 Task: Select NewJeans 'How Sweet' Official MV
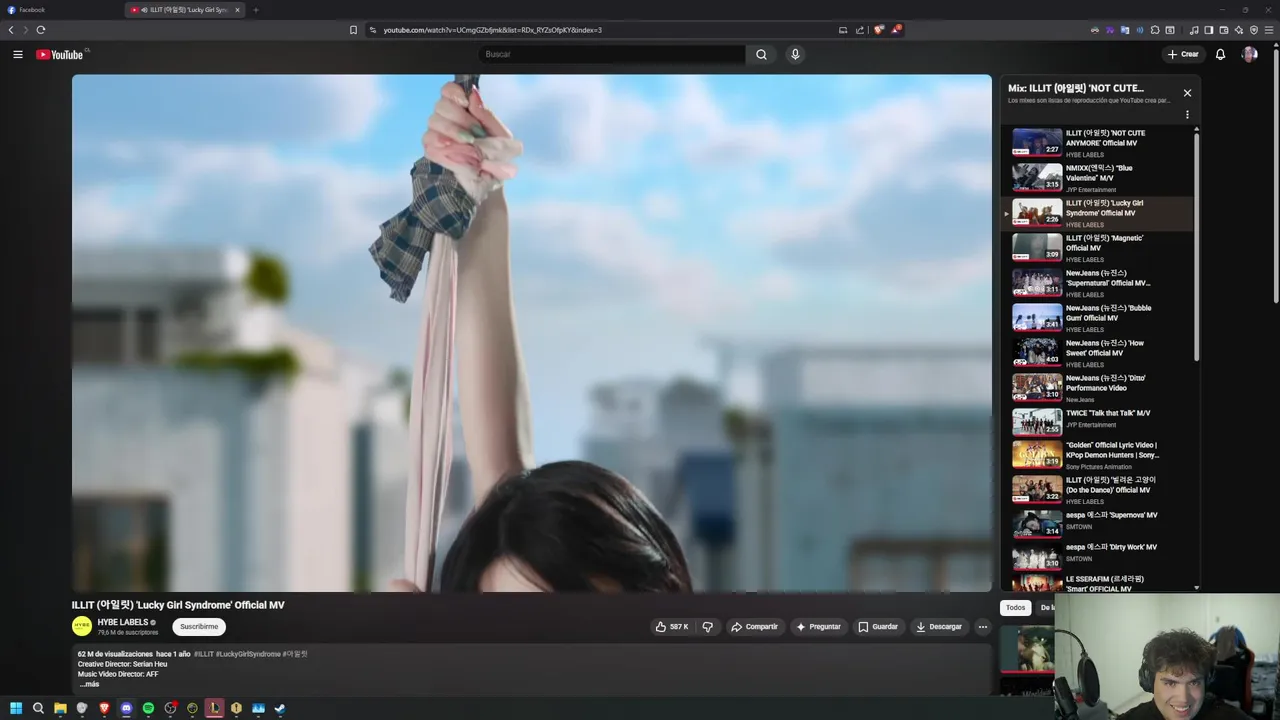click(1098, 353)
